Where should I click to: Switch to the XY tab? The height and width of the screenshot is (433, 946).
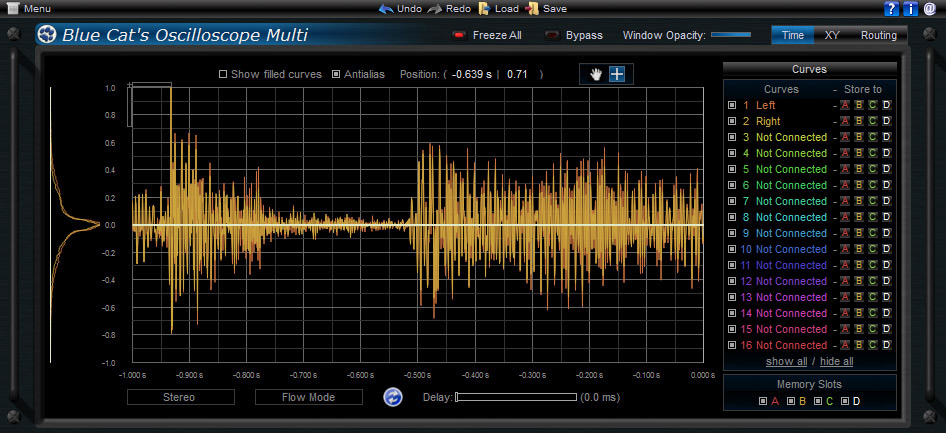click(x=831, y=35)
